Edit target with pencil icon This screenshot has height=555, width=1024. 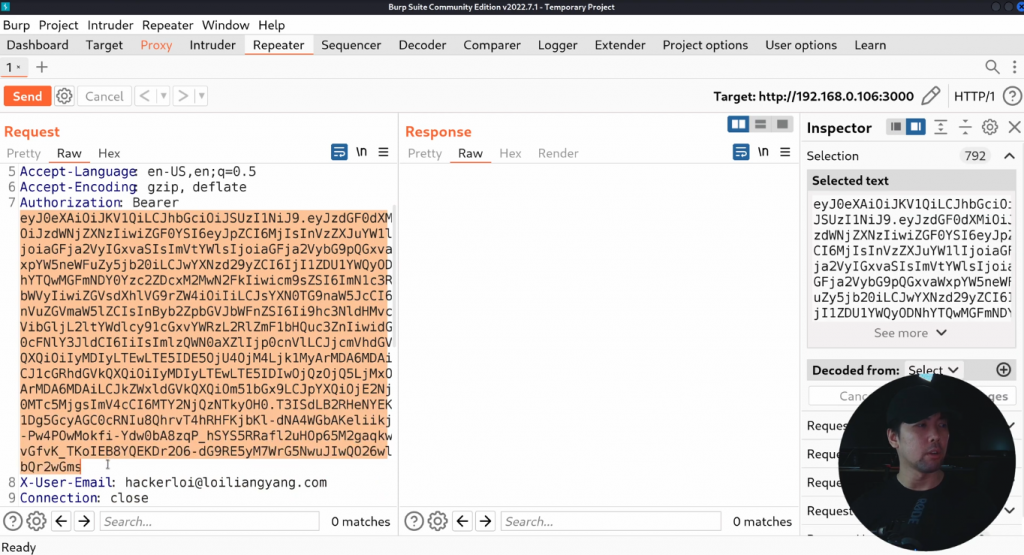(x=931, y=96)
